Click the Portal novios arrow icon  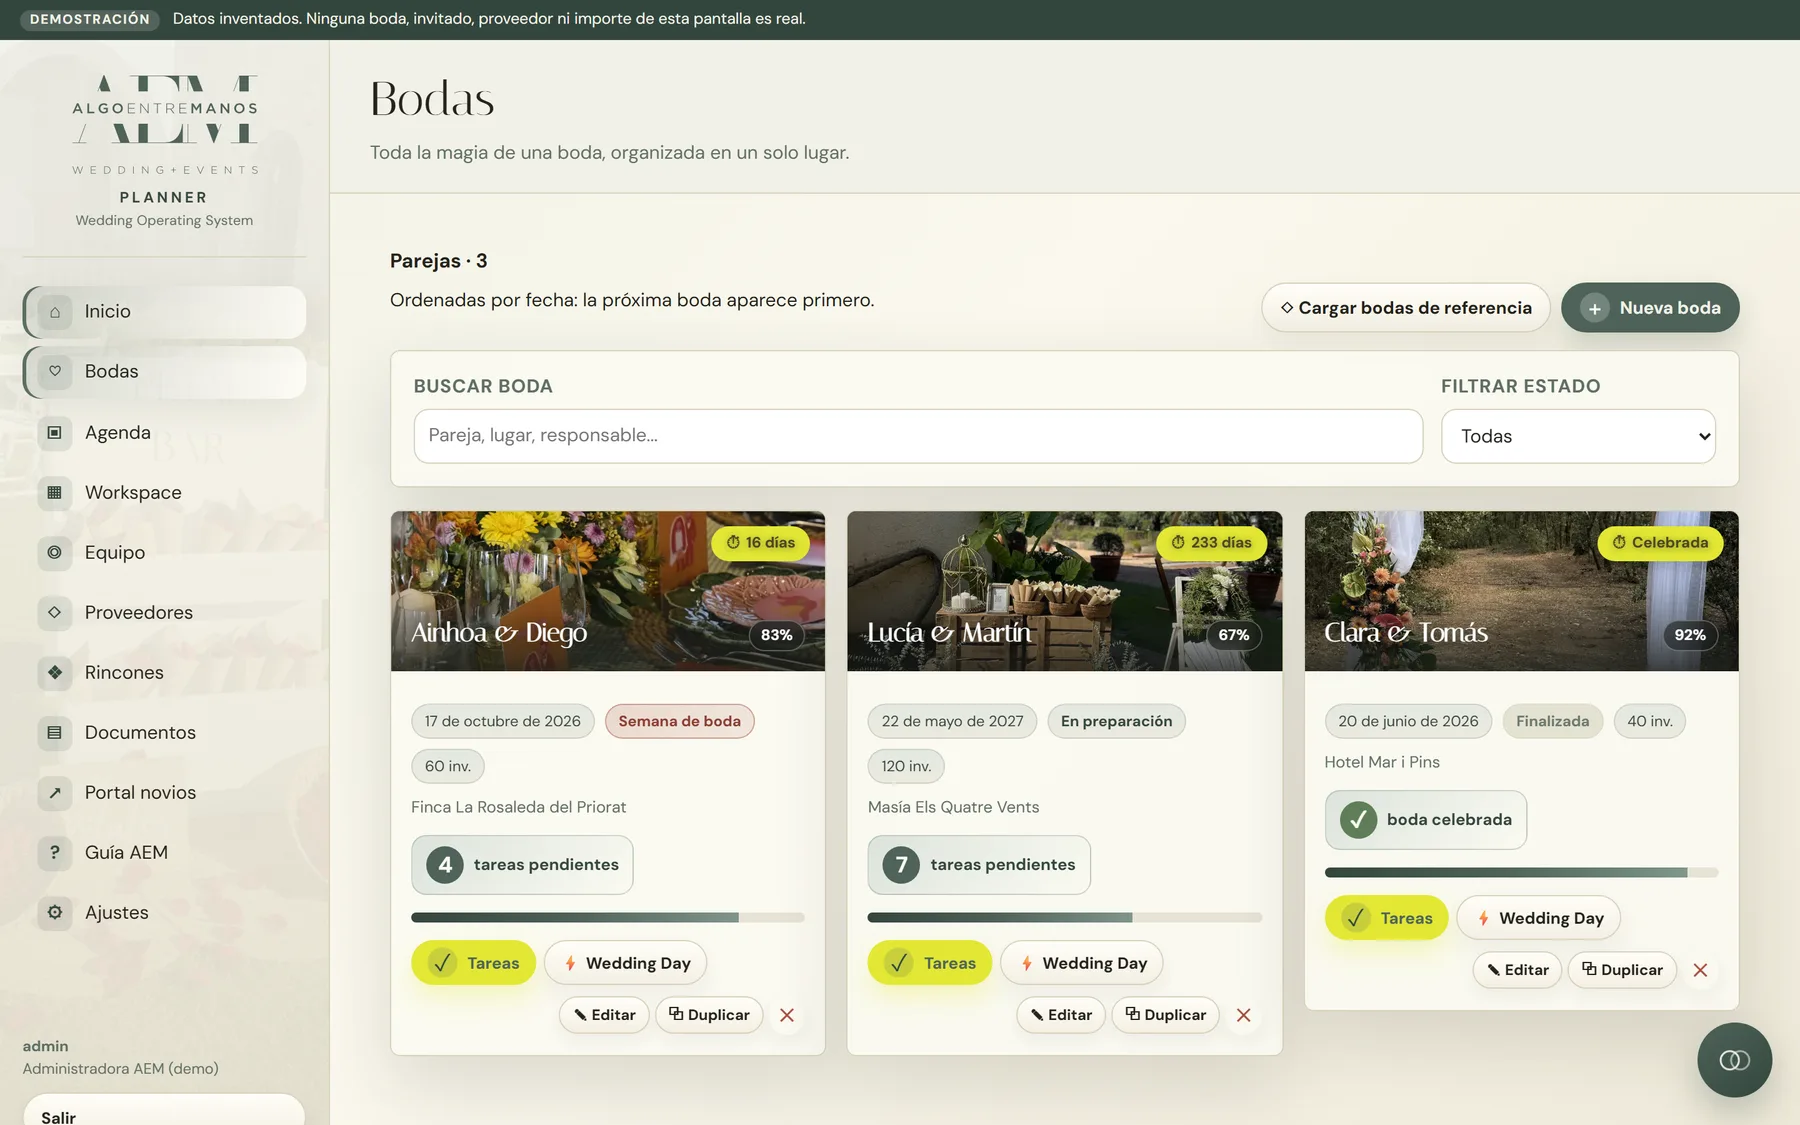click(55, 792)
